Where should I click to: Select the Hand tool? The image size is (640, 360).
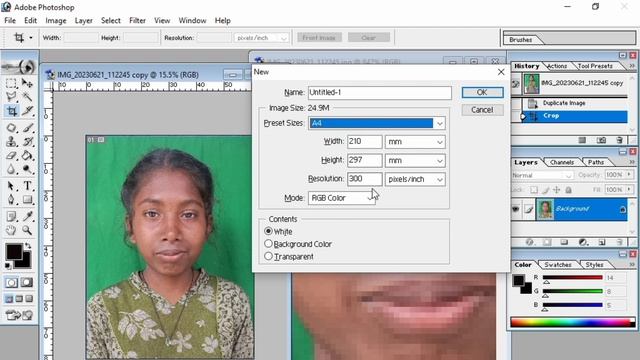click(11, 230)
